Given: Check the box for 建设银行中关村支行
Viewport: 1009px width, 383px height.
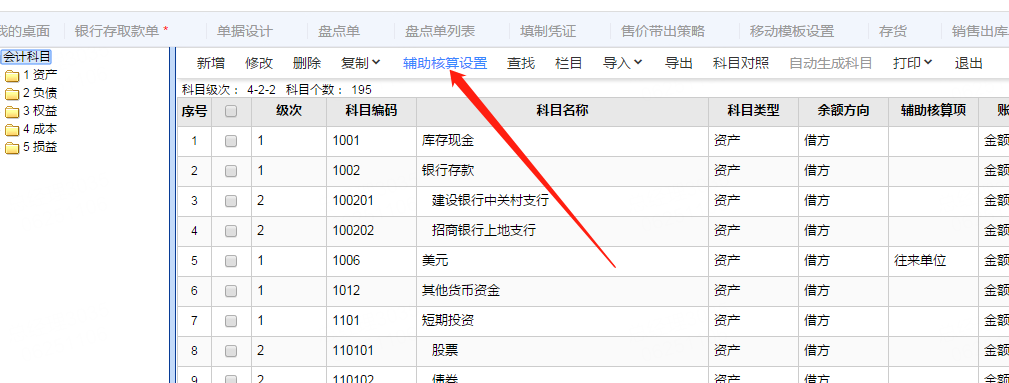Looking at the screenshot, I should 231,201.
